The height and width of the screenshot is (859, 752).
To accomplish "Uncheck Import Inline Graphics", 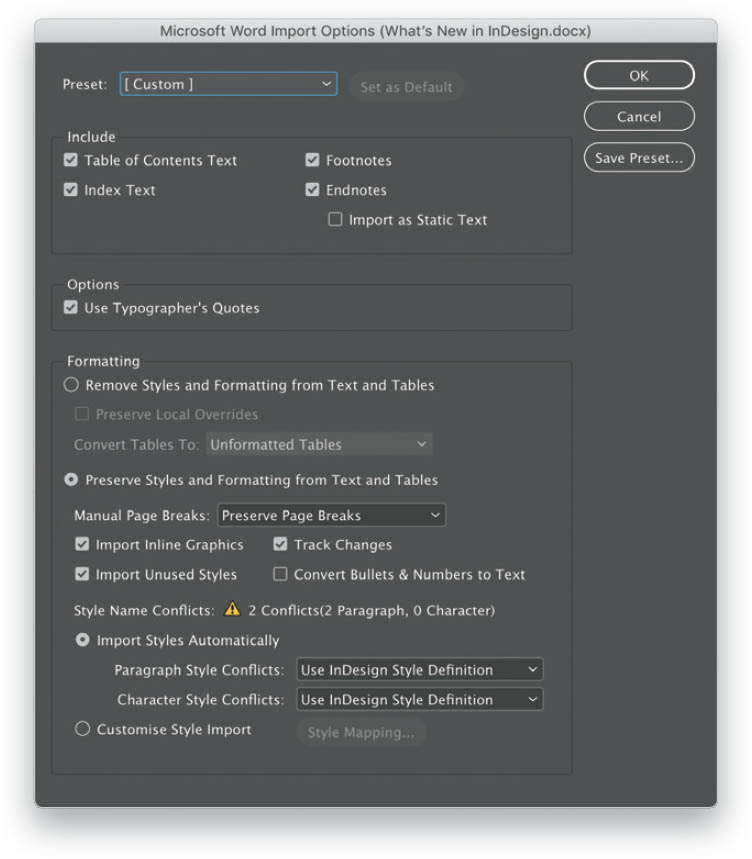I will coord(82,544).
